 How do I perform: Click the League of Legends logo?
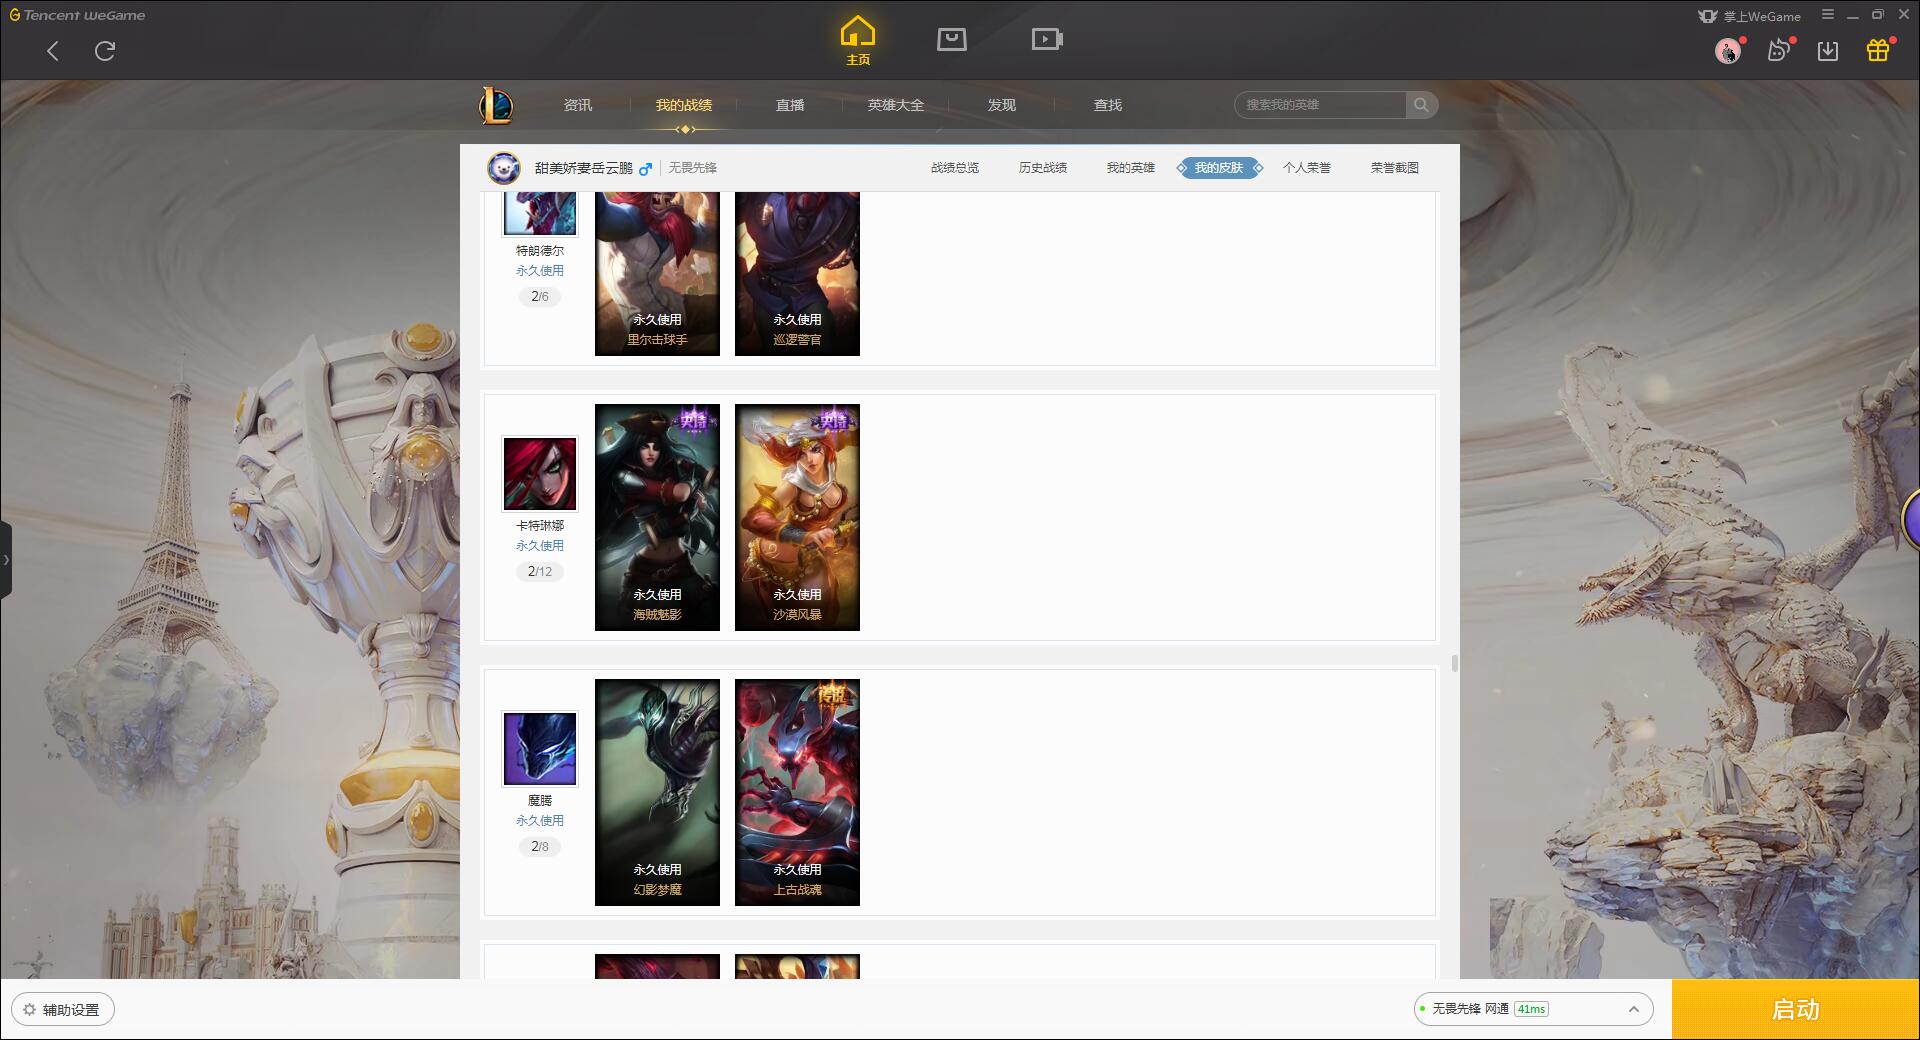point(497,105)
